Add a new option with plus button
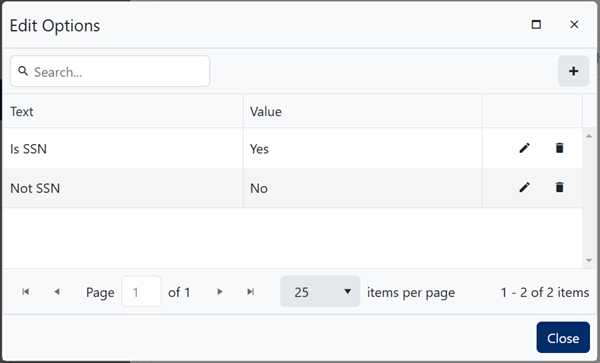This screenshot has width=600, height=363. point(573,71)
